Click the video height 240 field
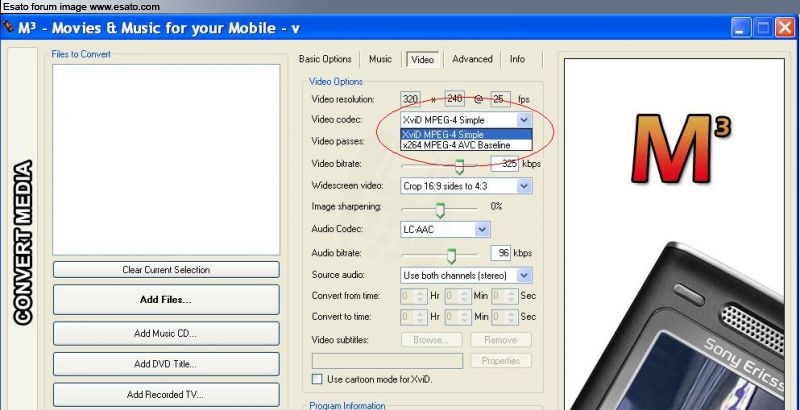 pyautogui.click(x=455, y=98)
